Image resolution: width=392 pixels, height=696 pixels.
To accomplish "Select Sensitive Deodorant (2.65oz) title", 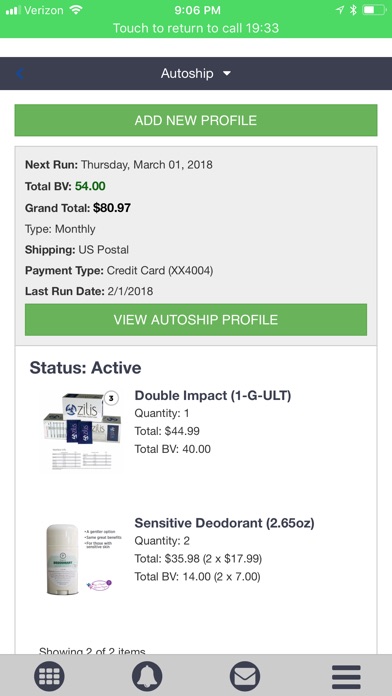I will [x=224, y=523].
